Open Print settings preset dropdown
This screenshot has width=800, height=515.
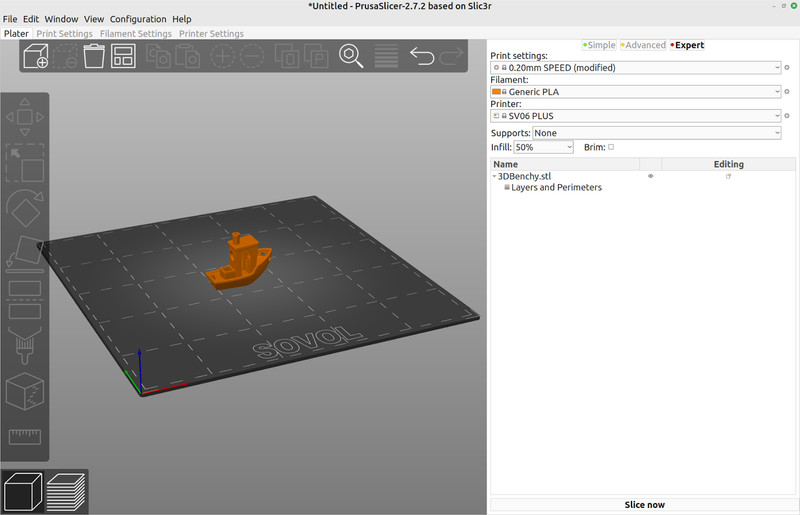click(x=635, y=67)
